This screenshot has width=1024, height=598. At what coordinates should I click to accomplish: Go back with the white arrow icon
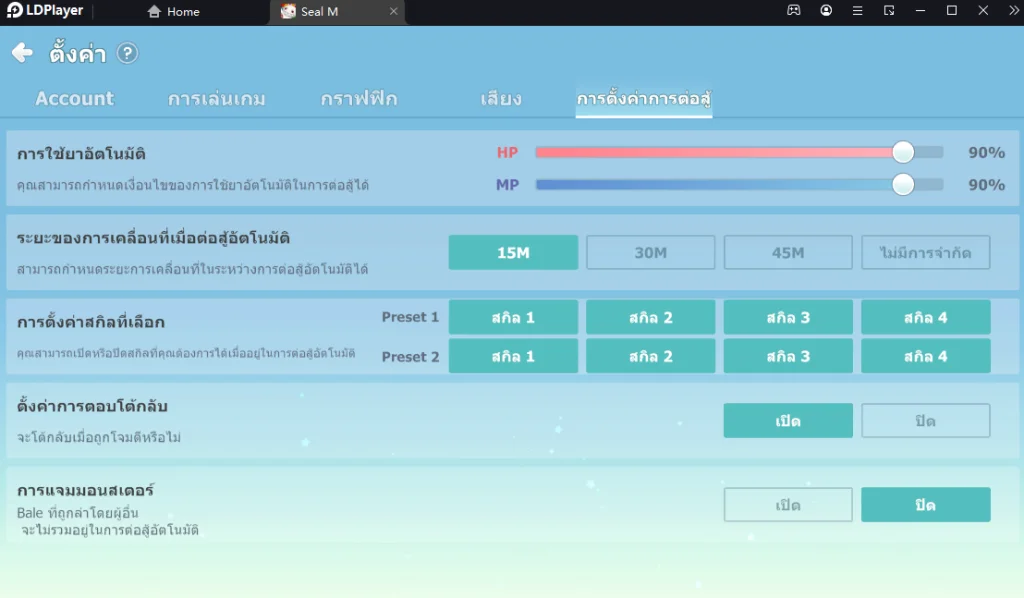pyautogui.click(x=22, y=53)
